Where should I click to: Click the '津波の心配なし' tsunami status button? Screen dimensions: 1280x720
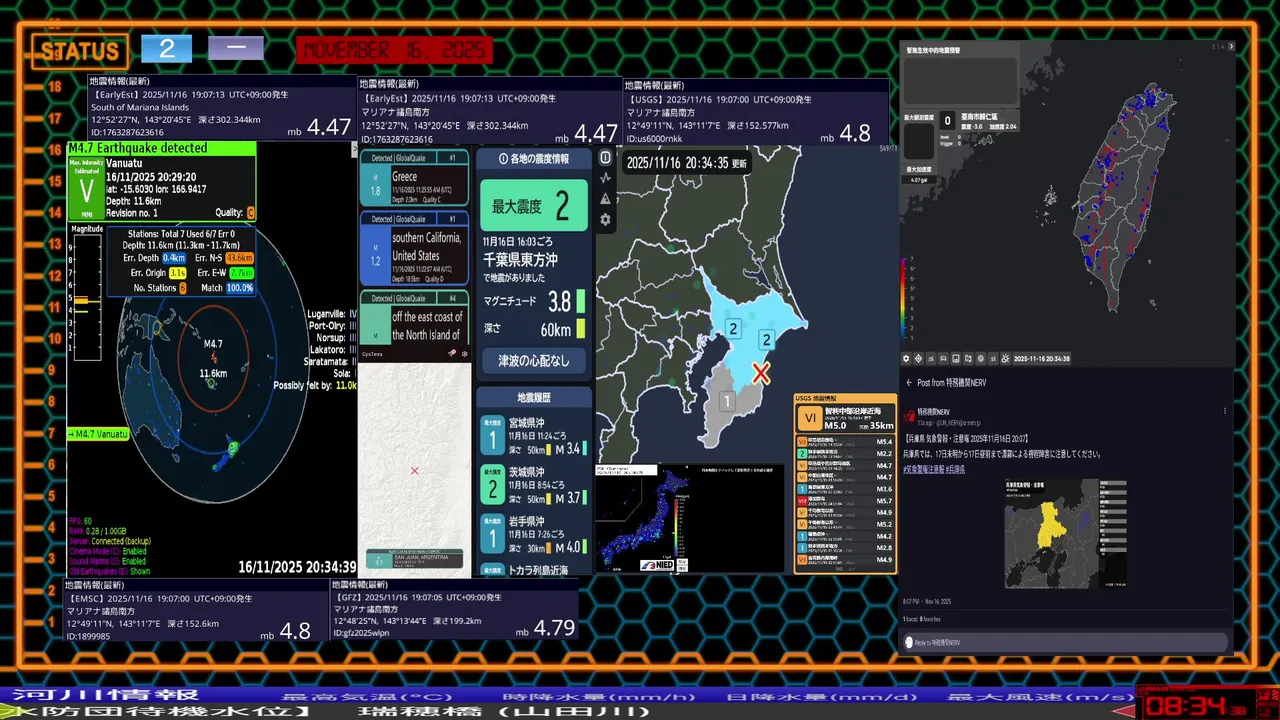(533, 360)
